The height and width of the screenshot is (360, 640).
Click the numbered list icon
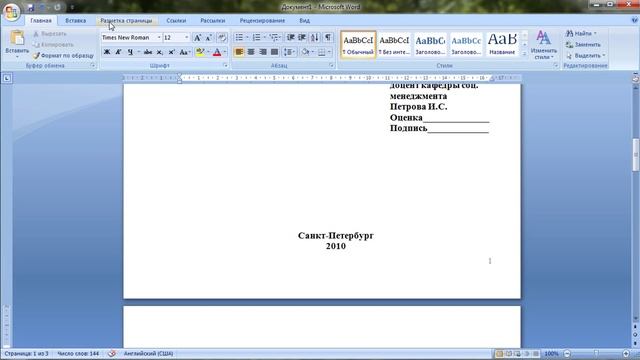point(256,38)
